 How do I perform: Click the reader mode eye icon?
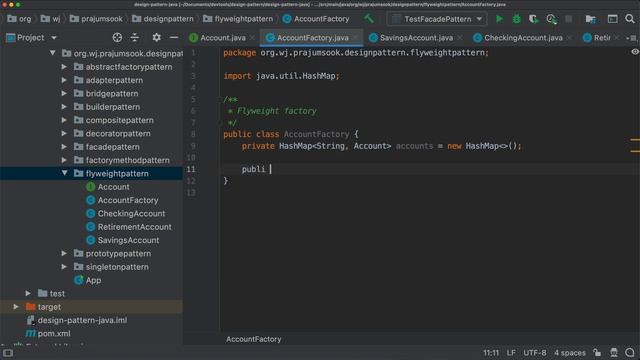coord(635,52)
